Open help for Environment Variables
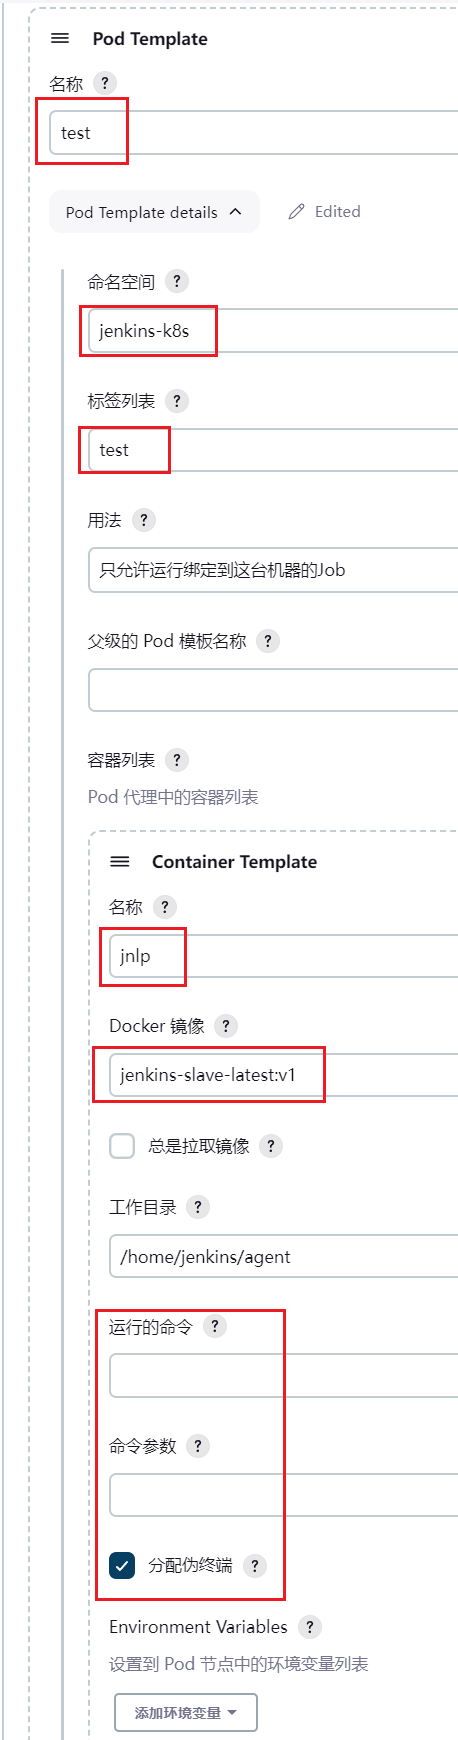This screenshot has width=458, height=1740. coord(310,1627)
